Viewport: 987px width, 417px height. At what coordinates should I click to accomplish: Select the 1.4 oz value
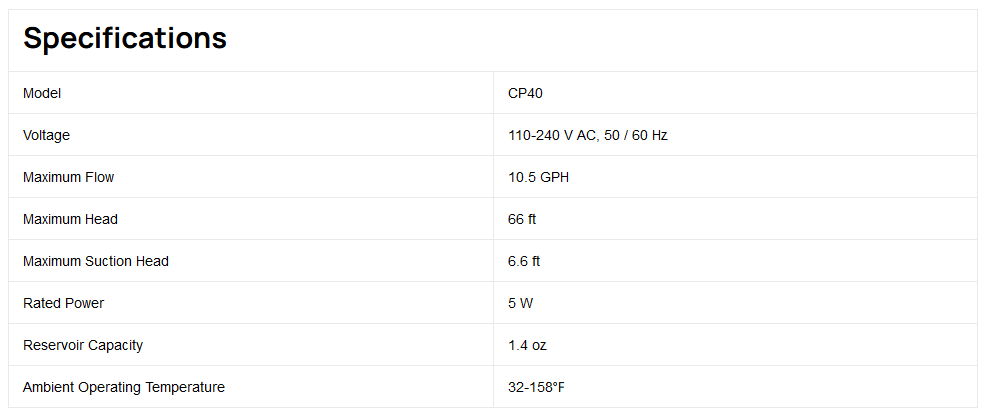pos(527,345)
